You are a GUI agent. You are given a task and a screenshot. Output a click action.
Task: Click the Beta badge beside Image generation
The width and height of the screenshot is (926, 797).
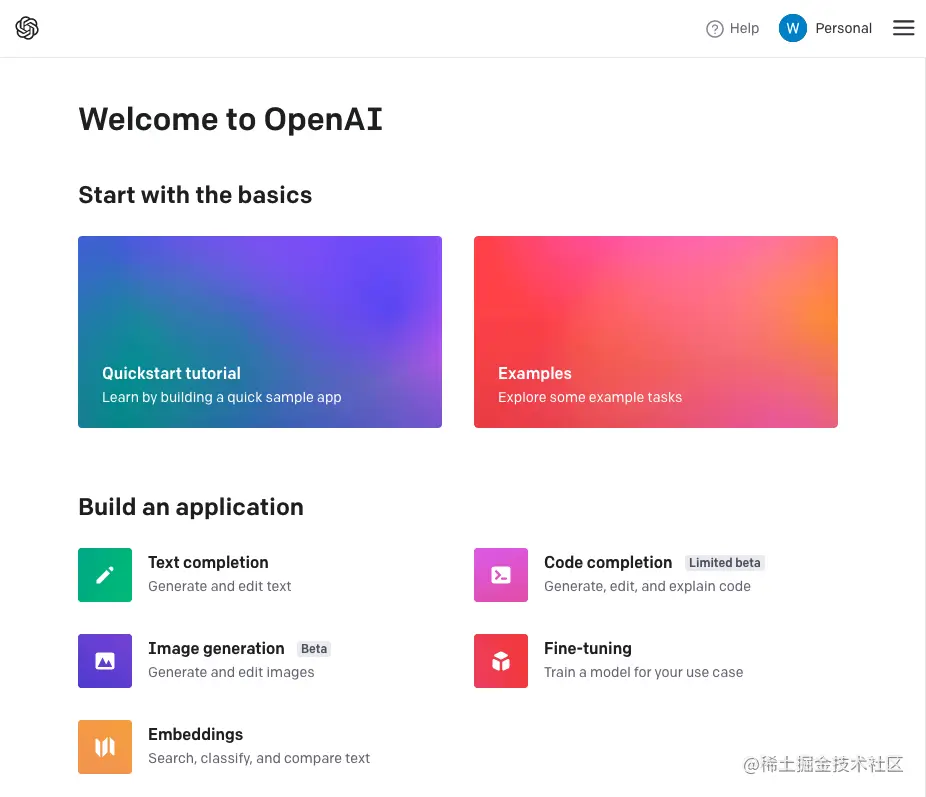[x=314, y=649]
